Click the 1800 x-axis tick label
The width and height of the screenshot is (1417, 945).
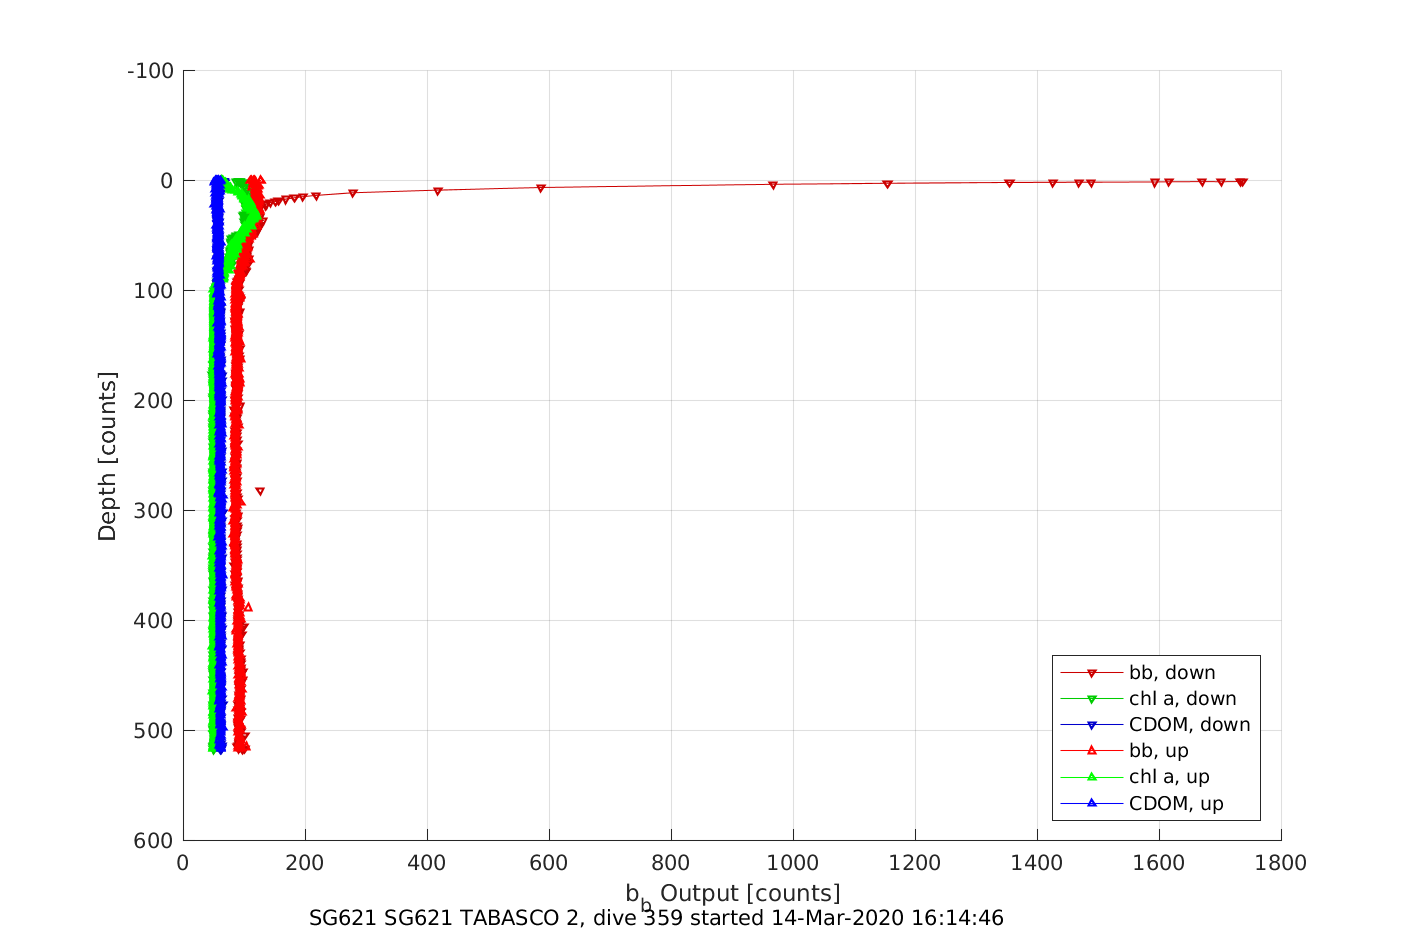coord(1281,863)
